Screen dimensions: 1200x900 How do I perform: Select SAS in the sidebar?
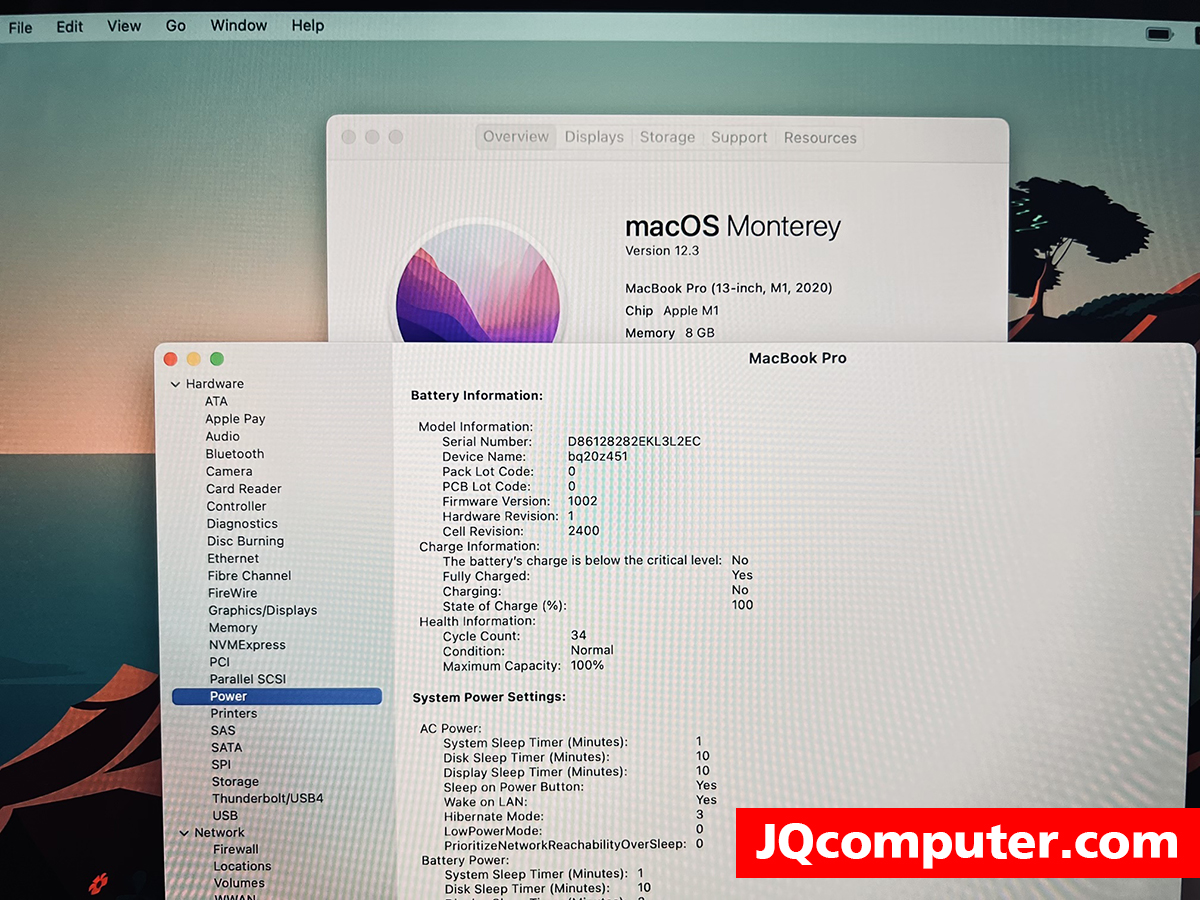223,730
